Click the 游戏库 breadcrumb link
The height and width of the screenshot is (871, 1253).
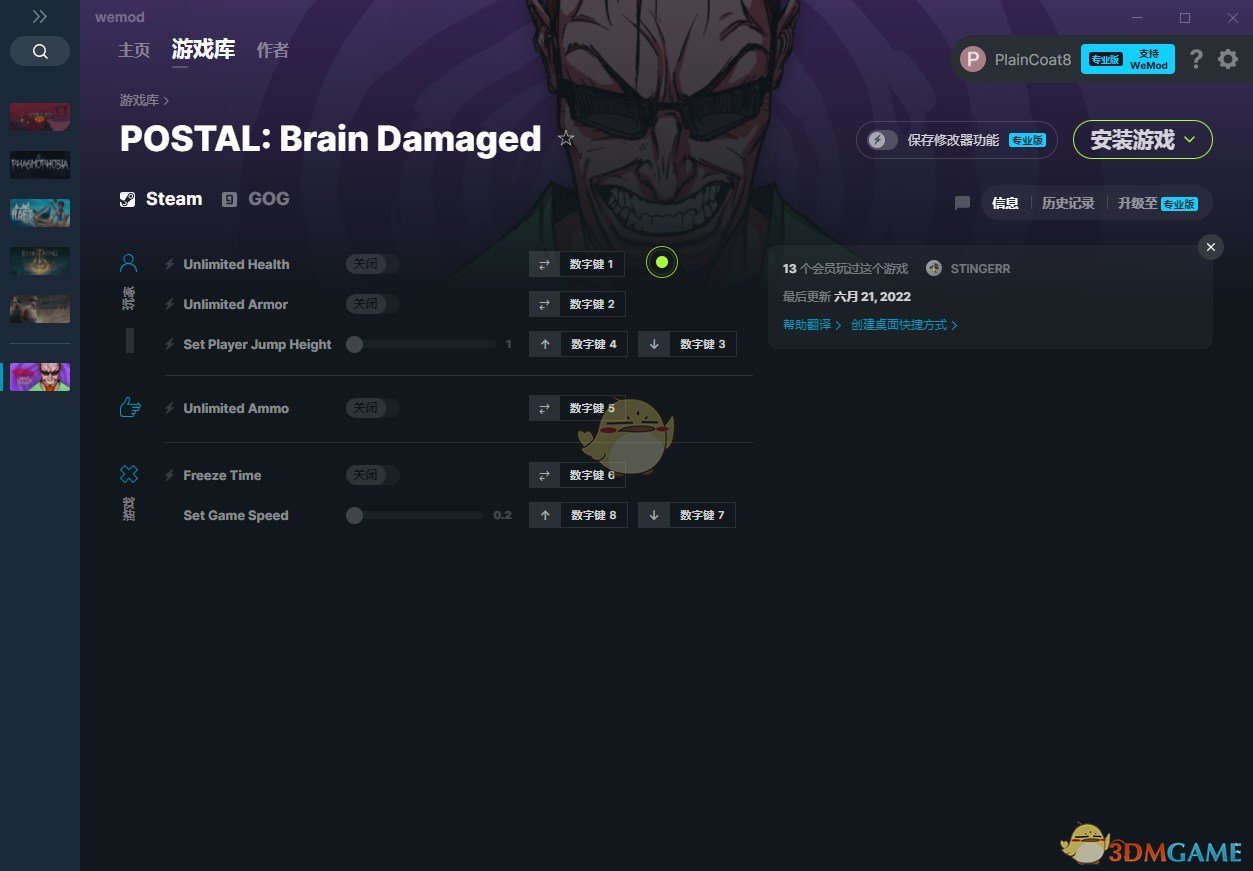[139, 100]
